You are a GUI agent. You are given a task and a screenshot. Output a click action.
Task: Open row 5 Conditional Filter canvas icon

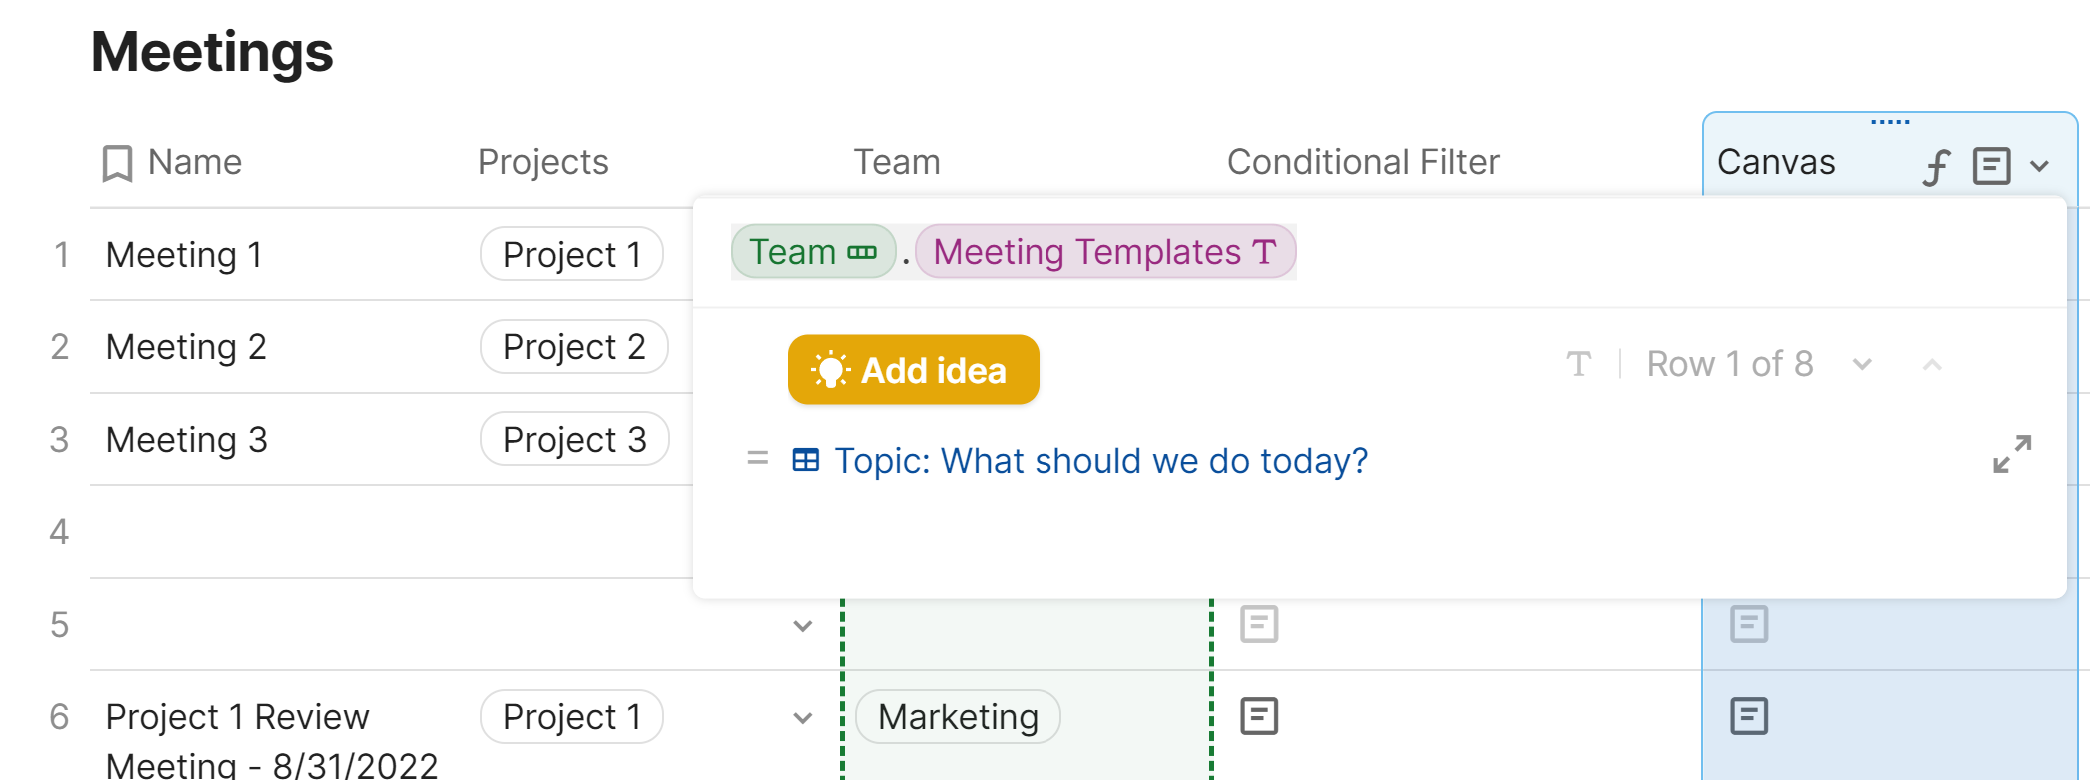point(1259,624)
